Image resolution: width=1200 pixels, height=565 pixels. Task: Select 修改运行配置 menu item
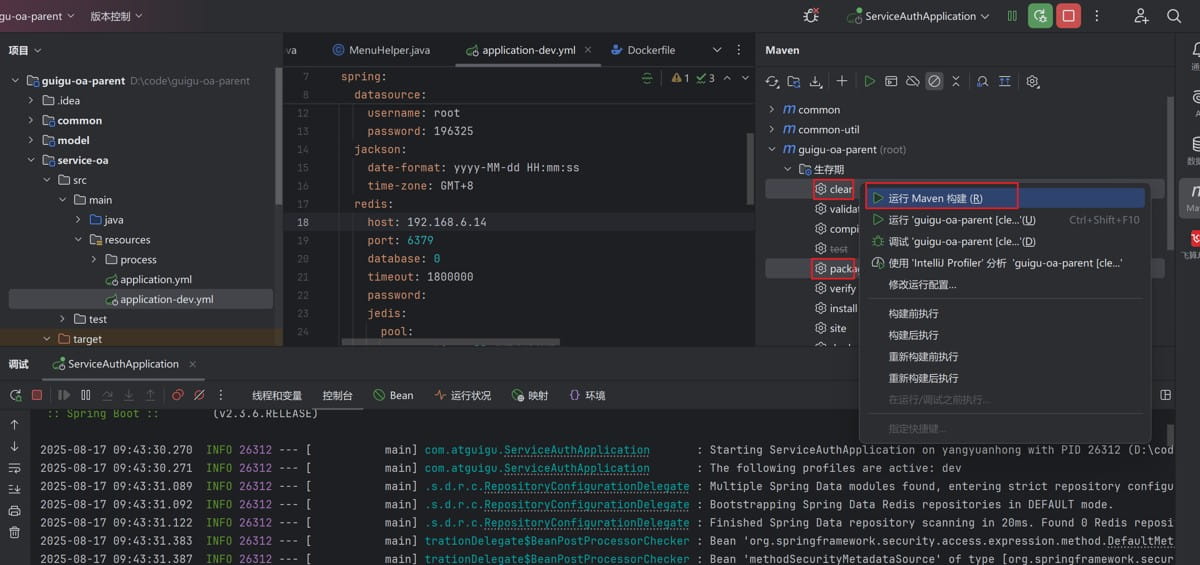click(1005, 285)
